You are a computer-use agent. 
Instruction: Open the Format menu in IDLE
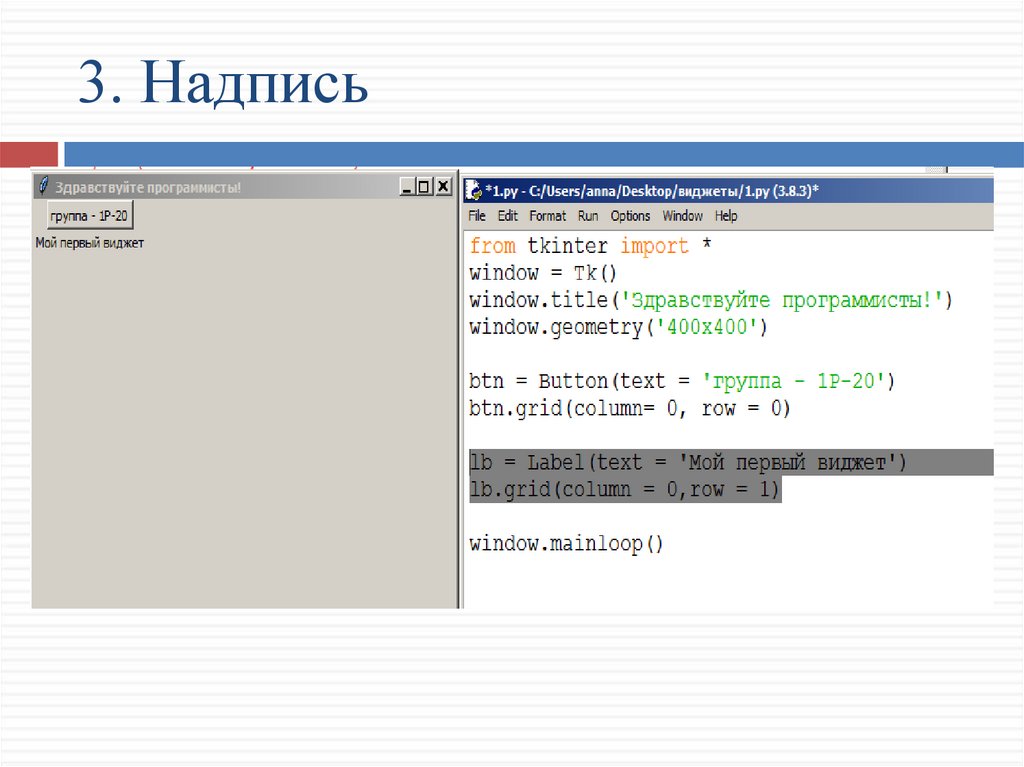tap(547, 216)
